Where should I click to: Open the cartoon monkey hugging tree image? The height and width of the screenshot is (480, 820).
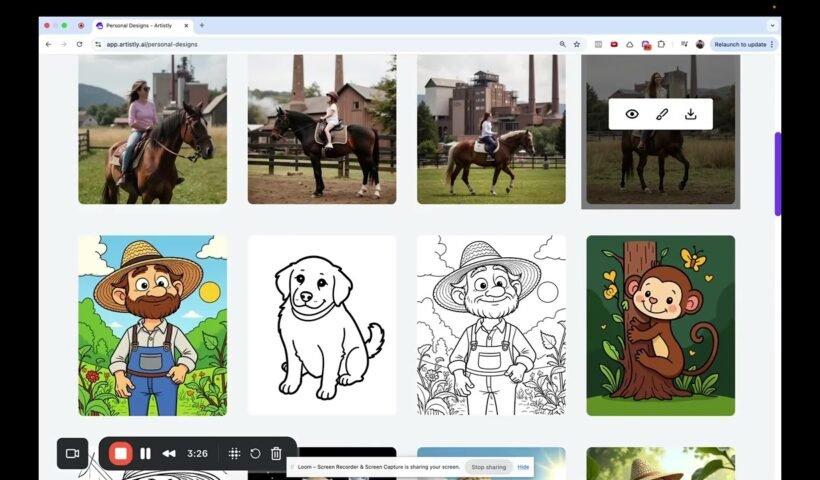(x=660, y=325)
